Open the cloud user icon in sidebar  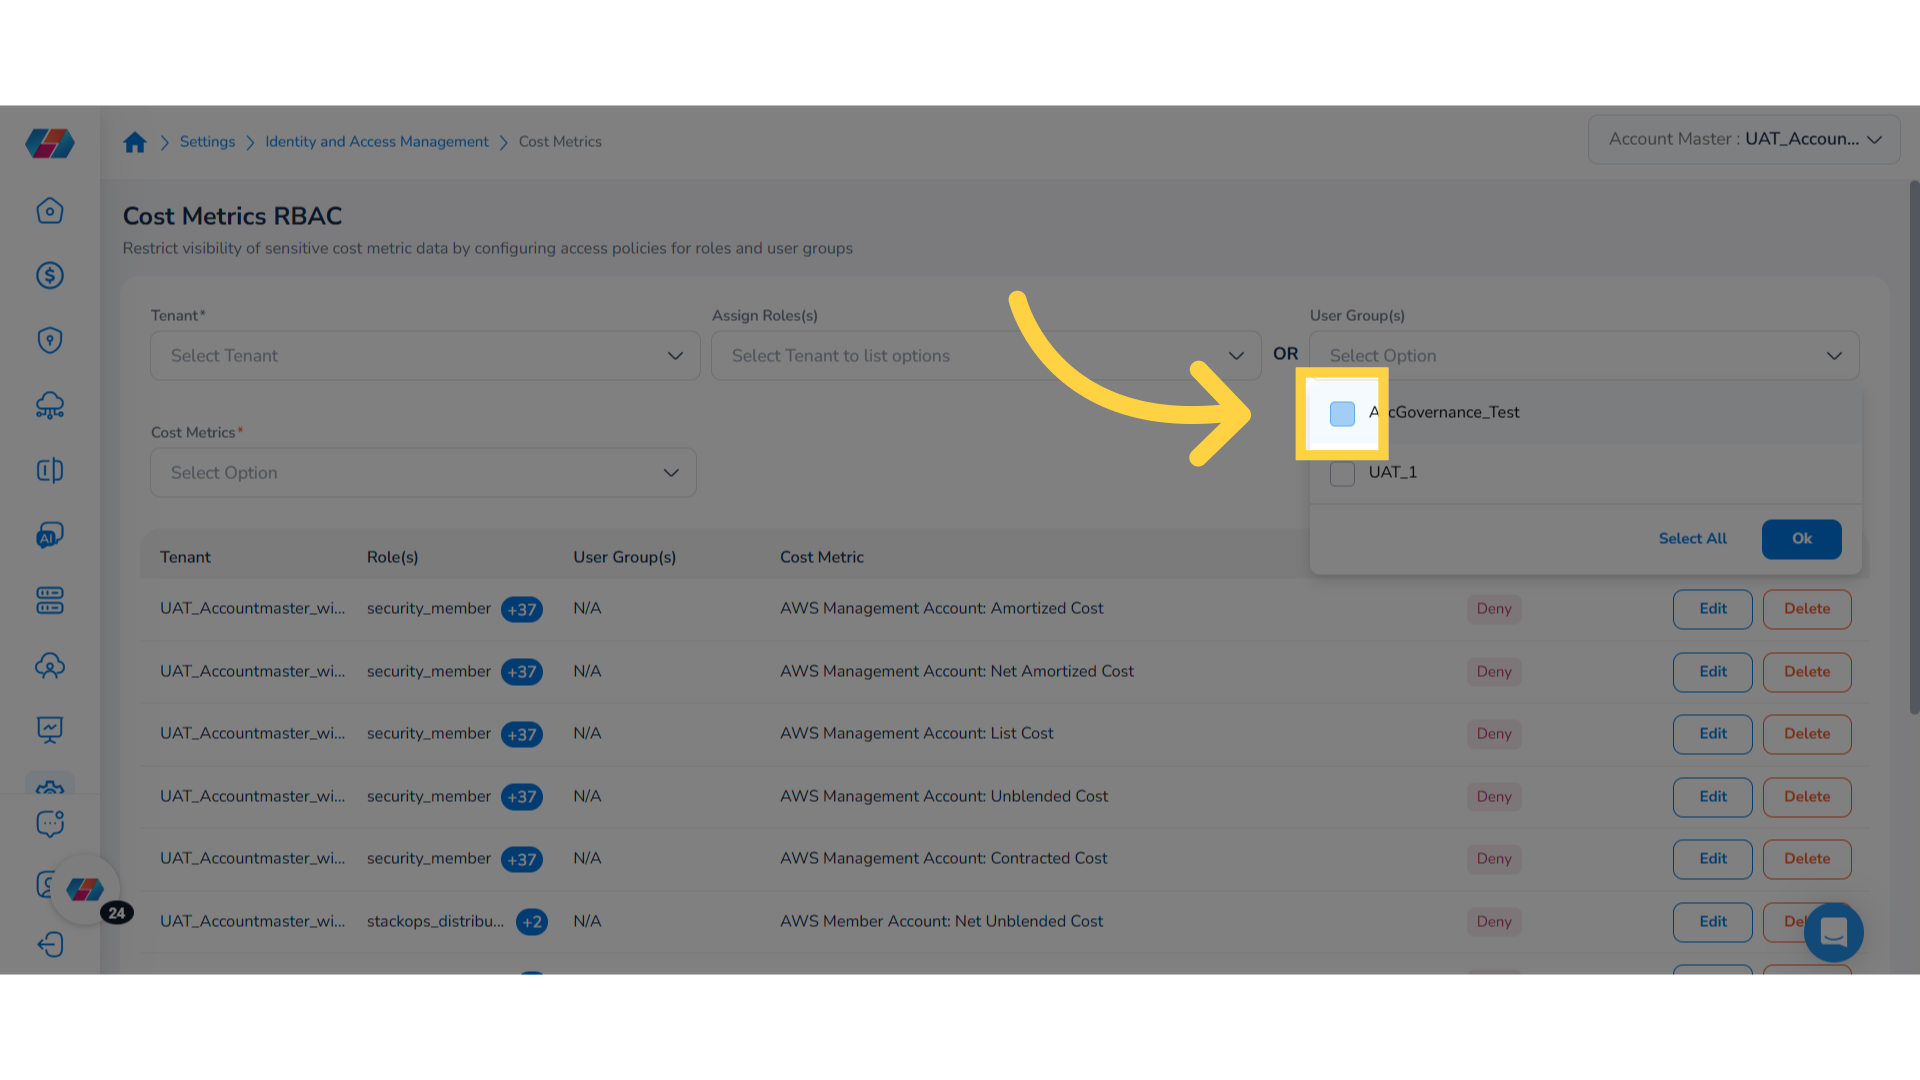(x=50, y=666)
